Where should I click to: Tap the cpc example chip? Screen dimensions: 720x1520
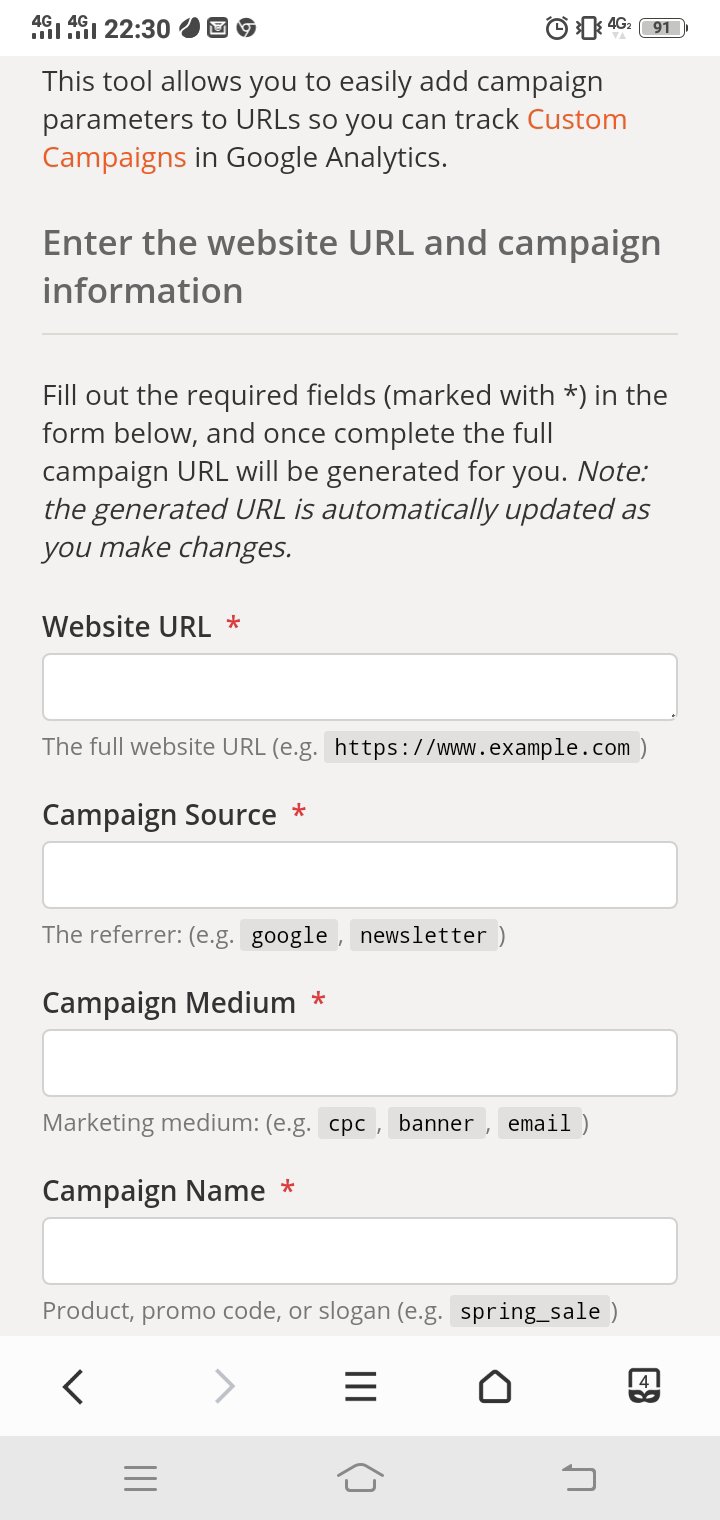coord(346,1123)
